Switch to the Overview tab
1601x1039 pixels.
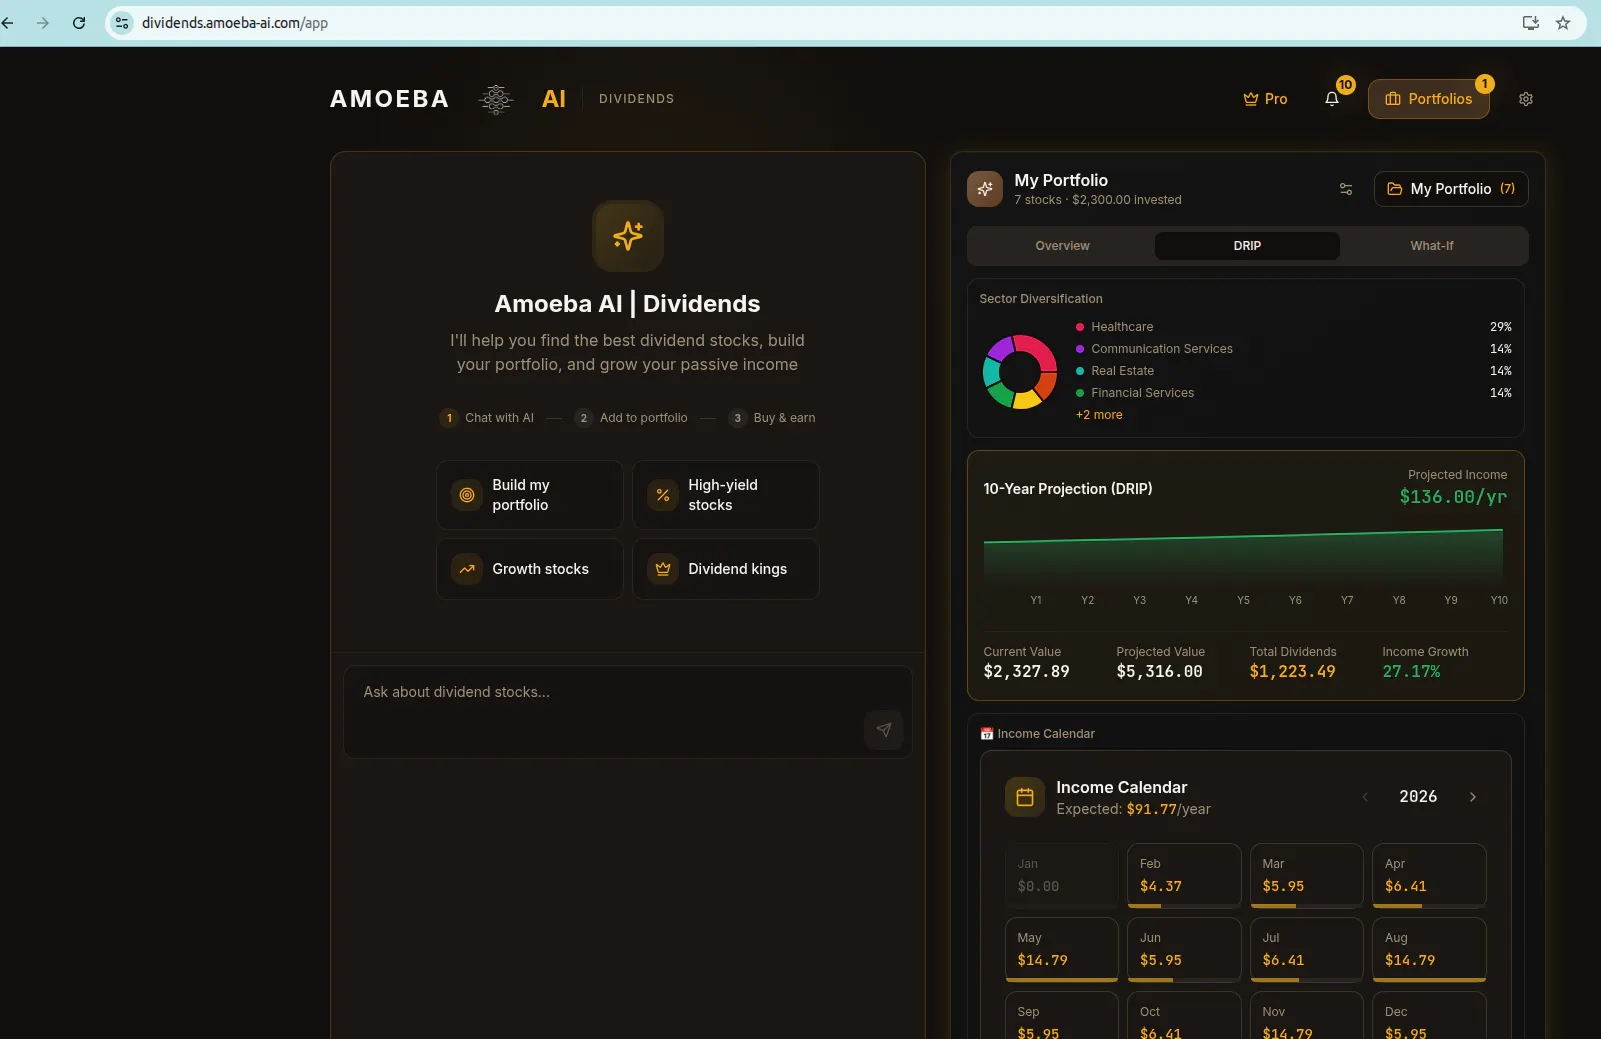point(1062,246)
